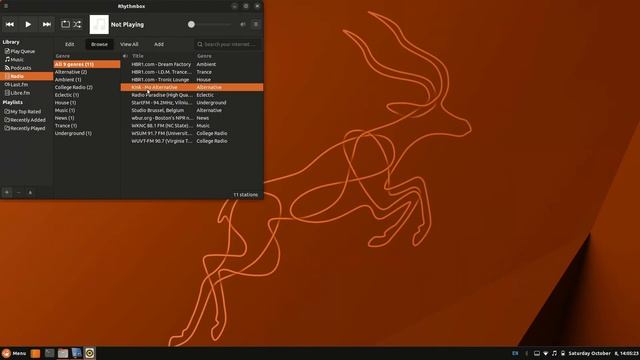
Task: Add a new radio station
Action: (x=159, y=44)
